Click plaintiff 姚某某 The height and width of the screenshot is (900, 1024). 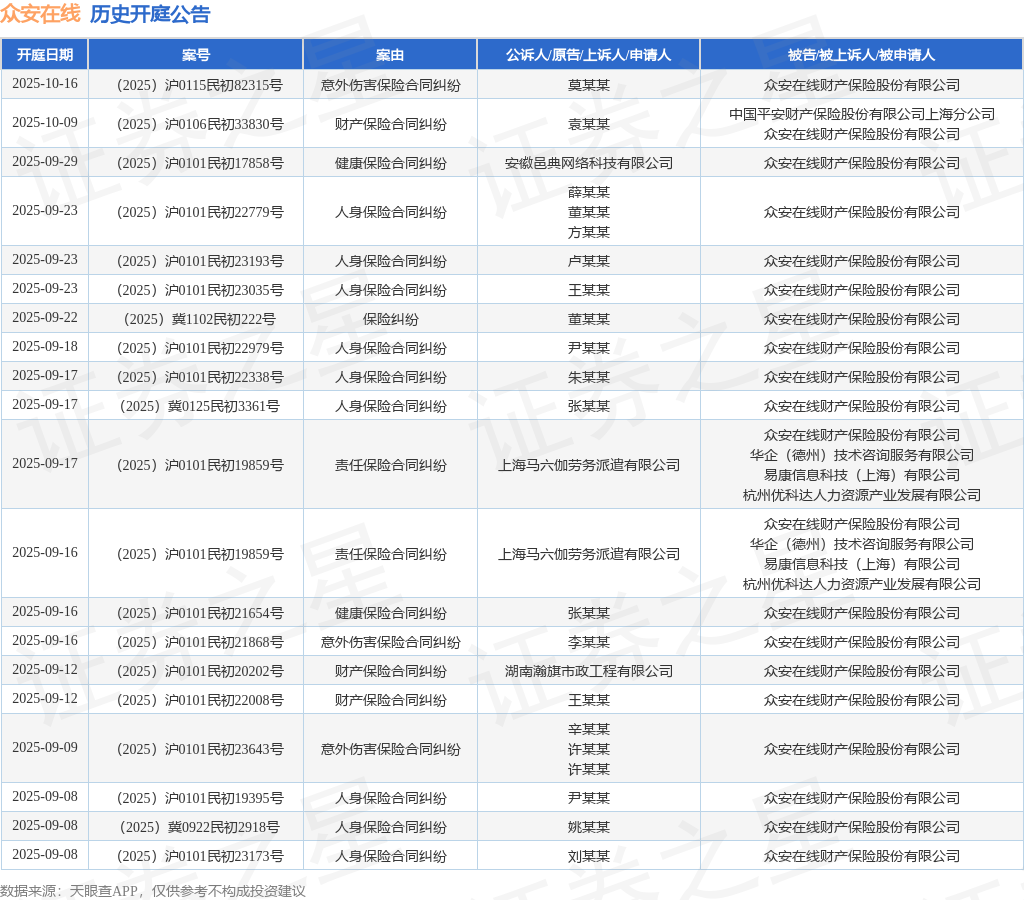(x=588, y=828)
